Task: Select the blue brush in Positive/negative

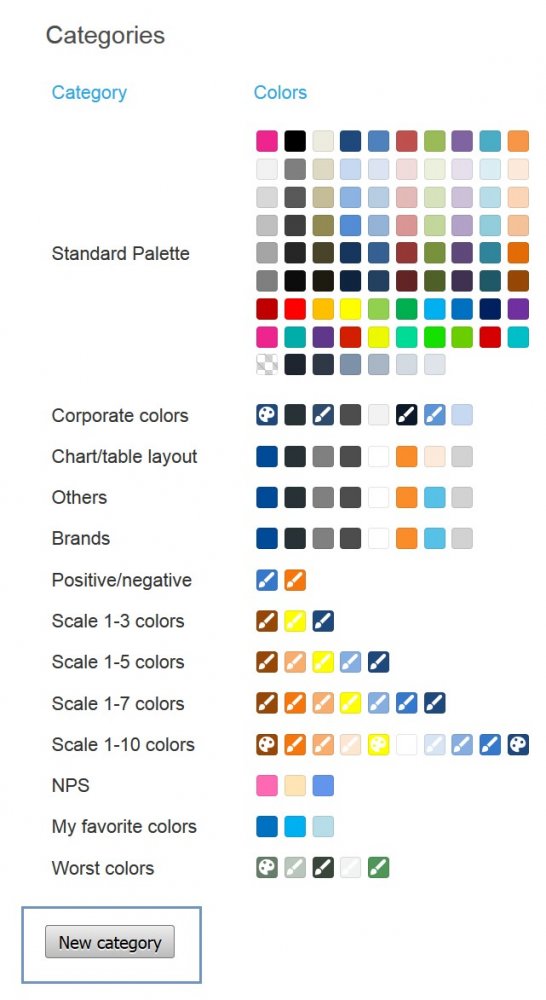Action: click(267, 580)
